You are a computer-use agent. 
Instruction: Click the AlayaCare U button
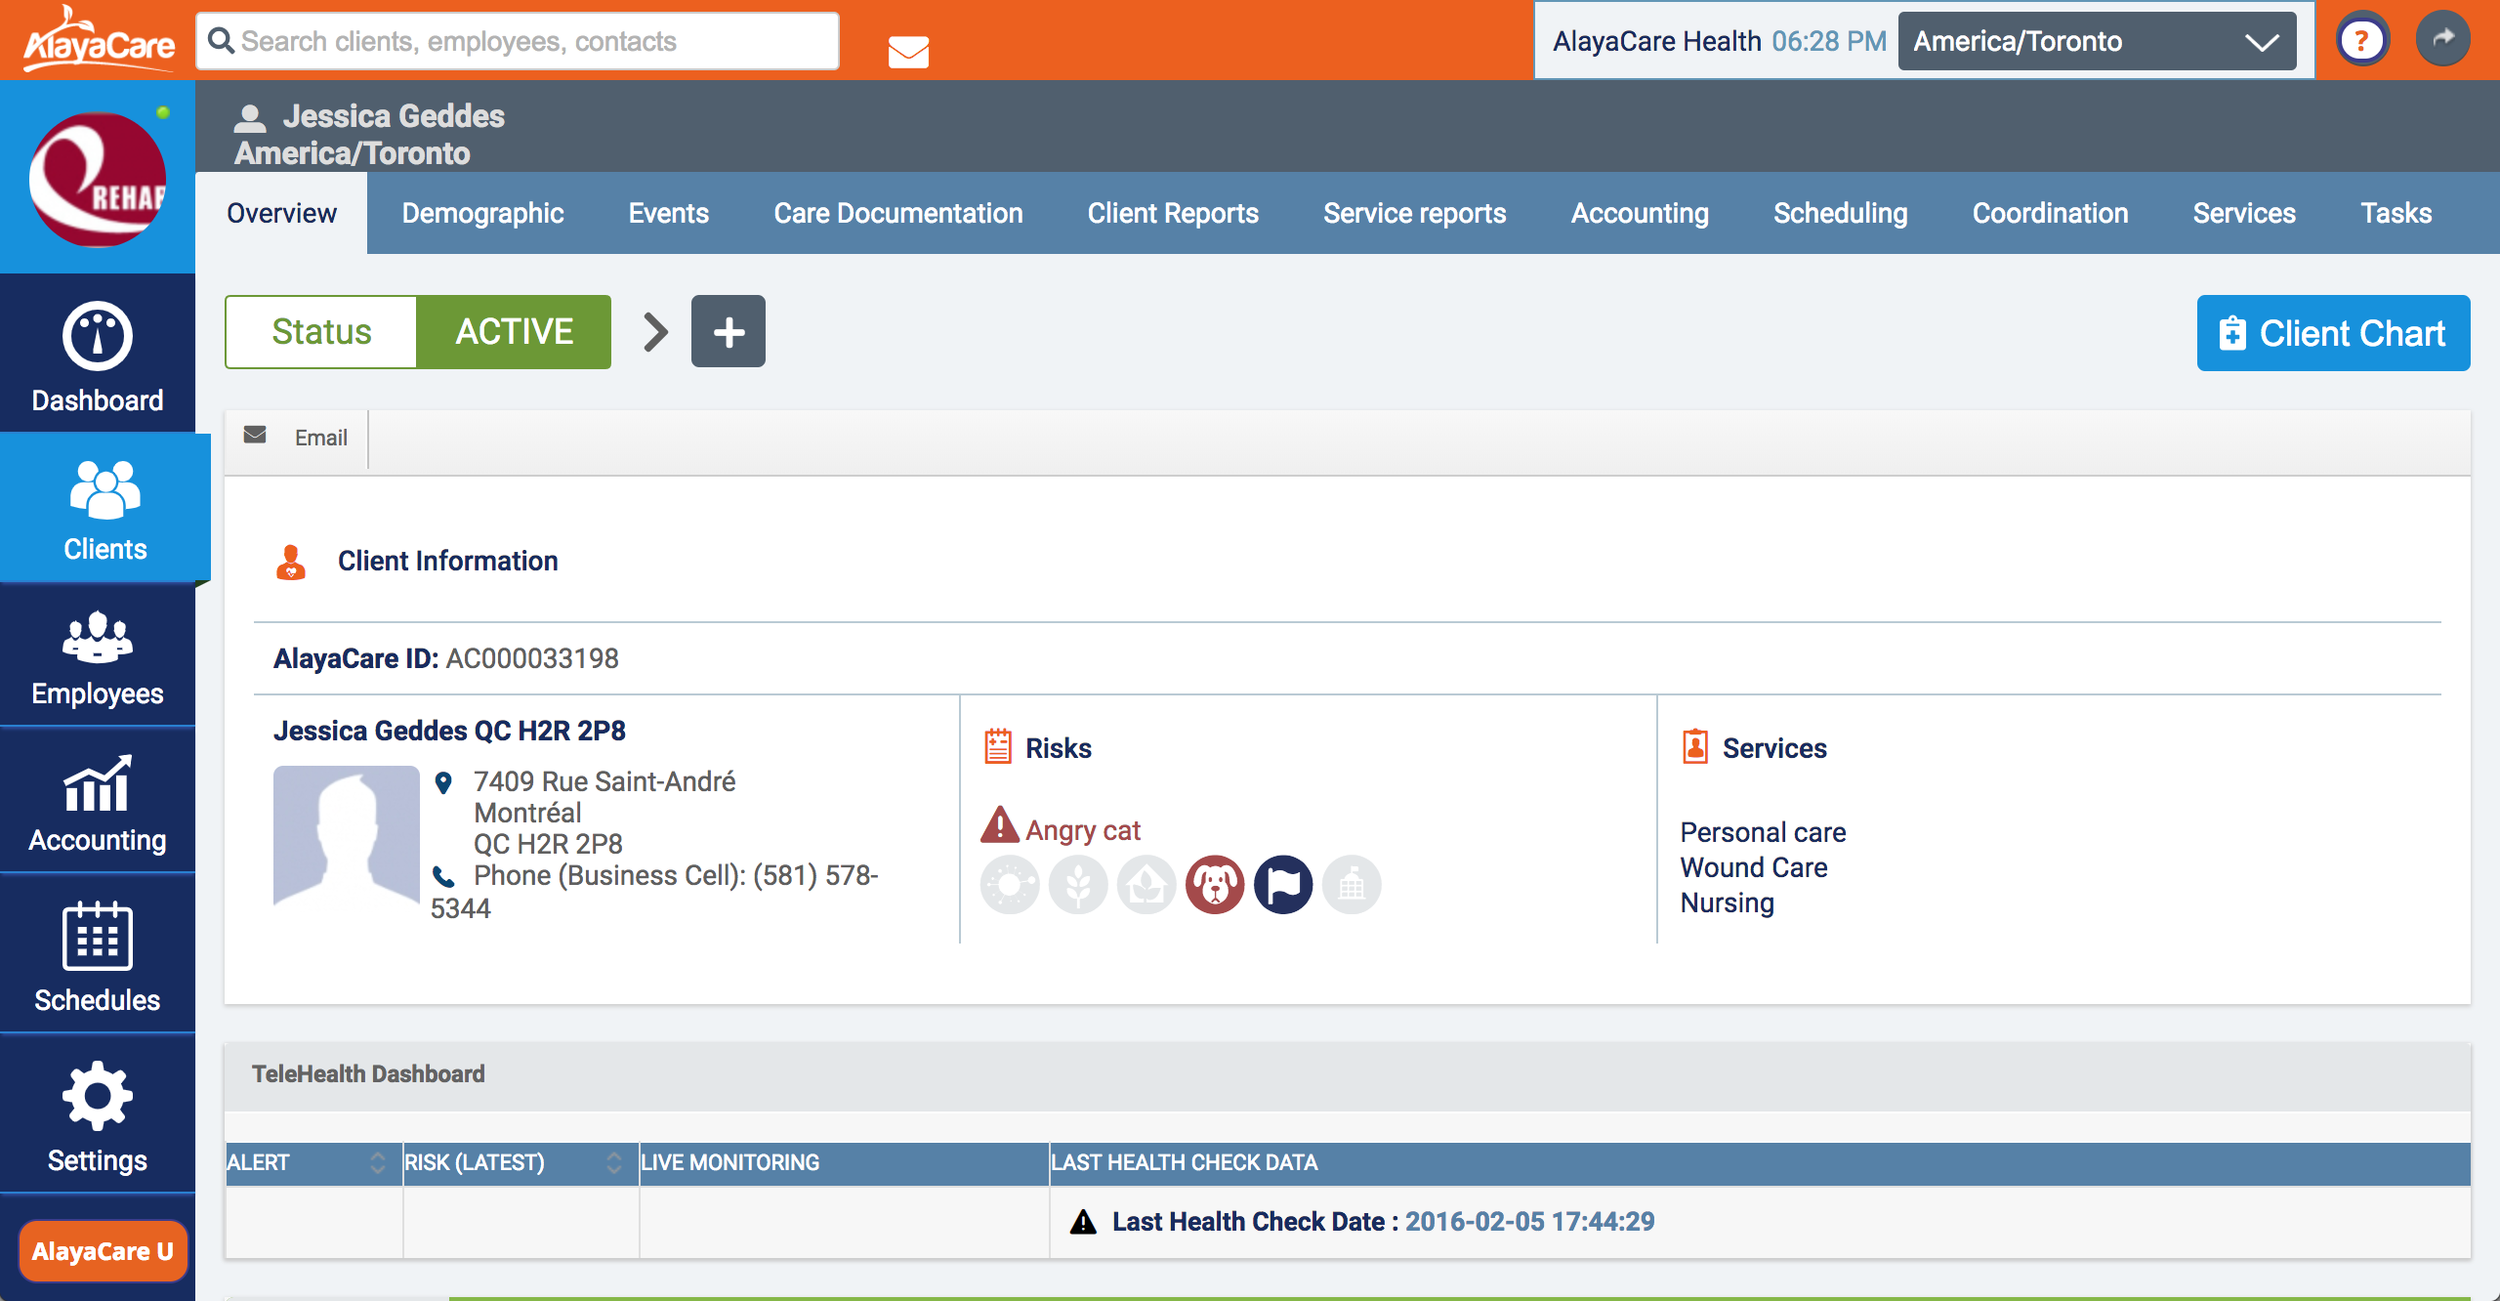click(x=102, y=1251)
